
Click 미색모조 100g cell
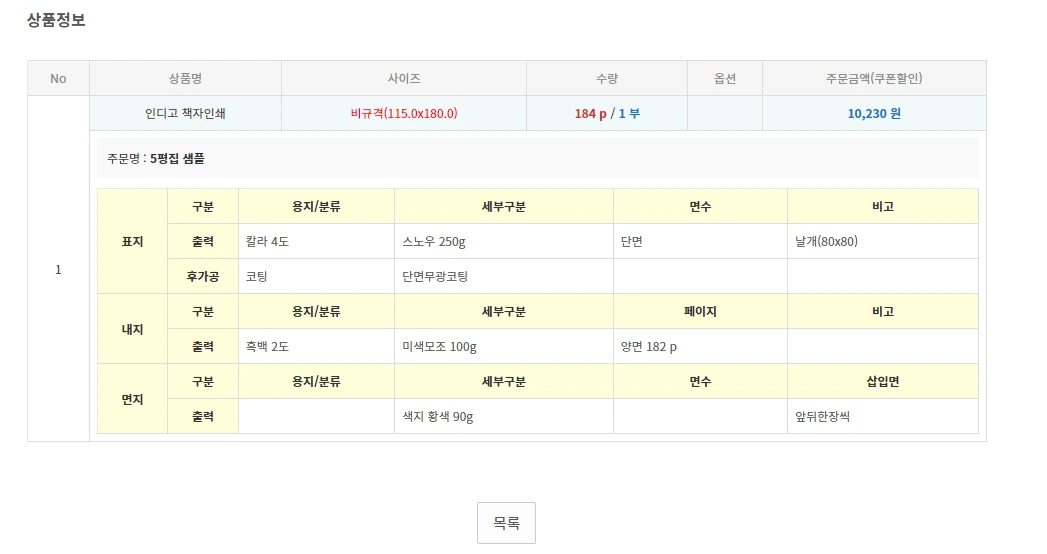tap(504, 346)
